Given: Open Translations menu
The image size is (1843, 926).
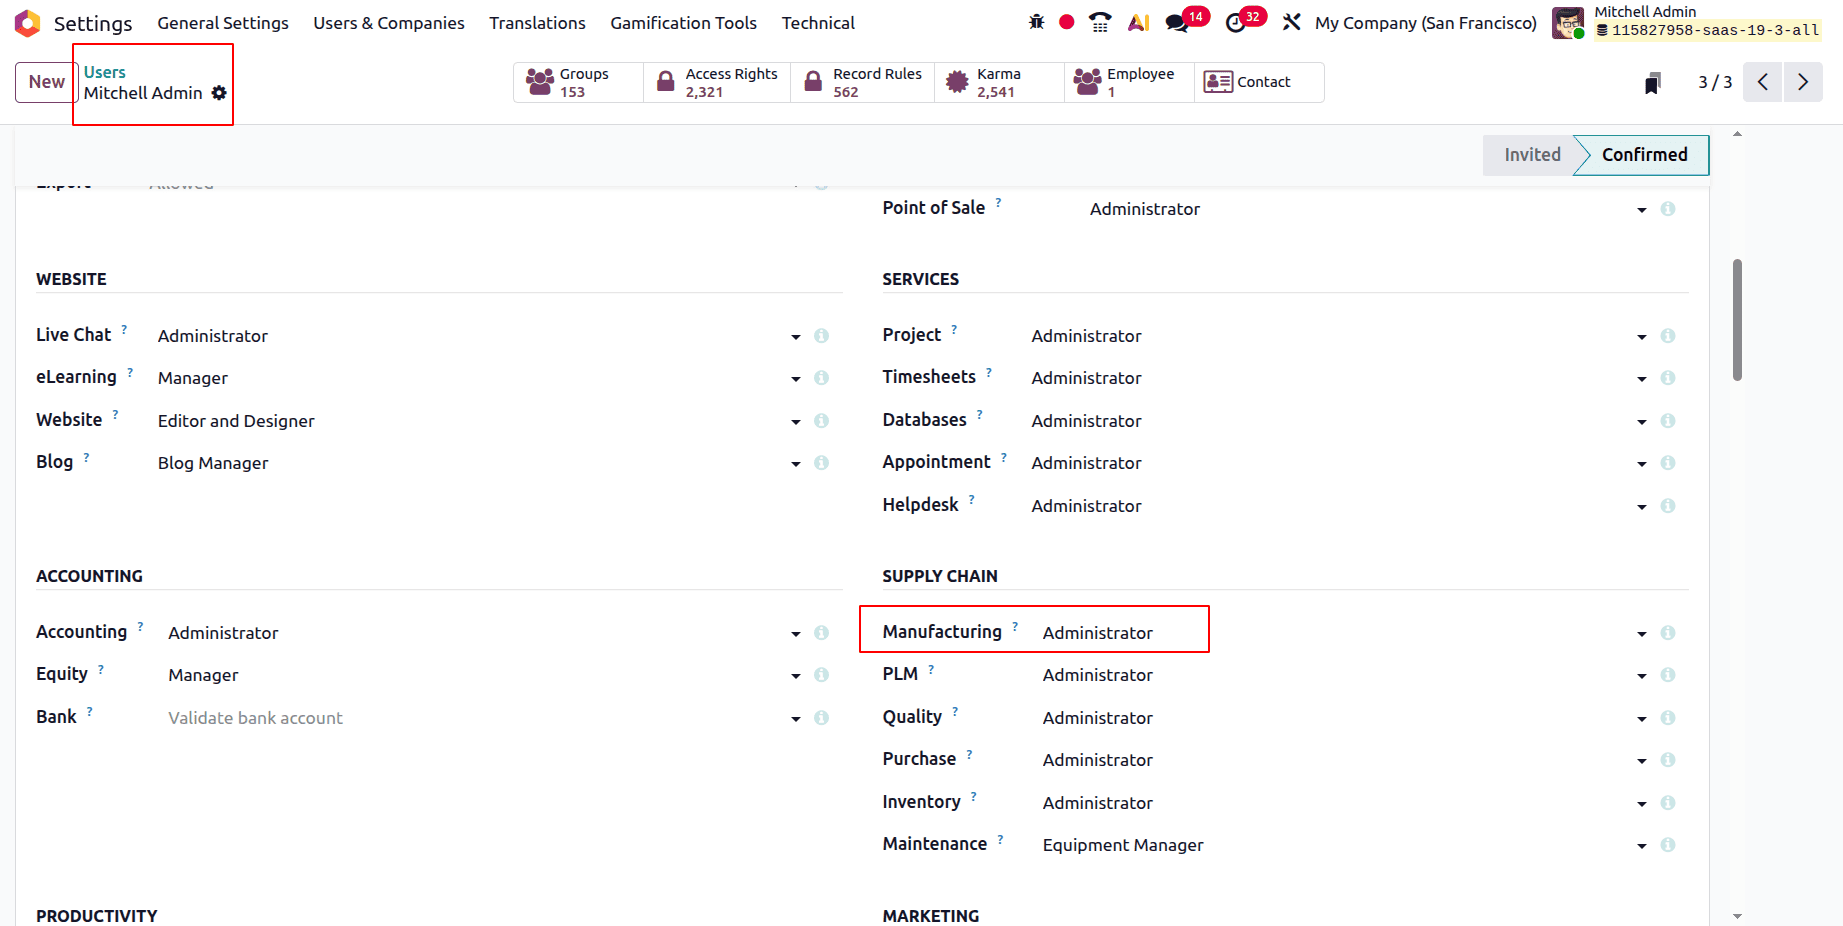Looking at the screenshot, I should click(x=537, y=23).
